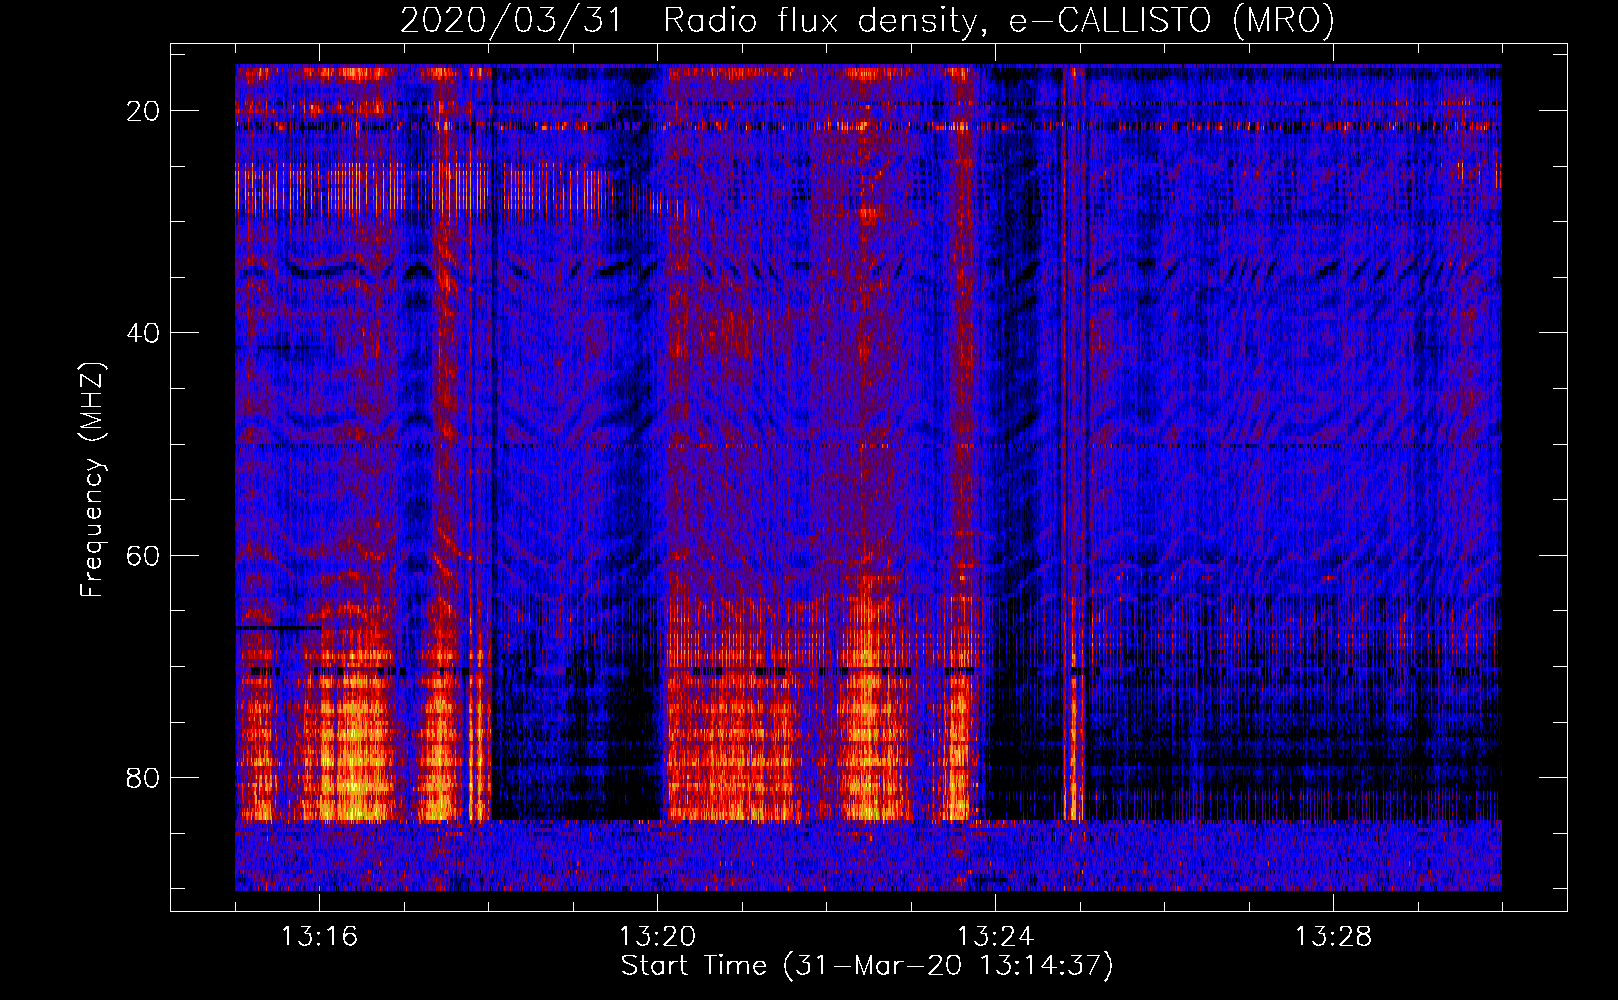Click the 80 MHz frequency tick label
Image resolution: width=1618 pixels, height=1000 pixels.
pos(143,777)
